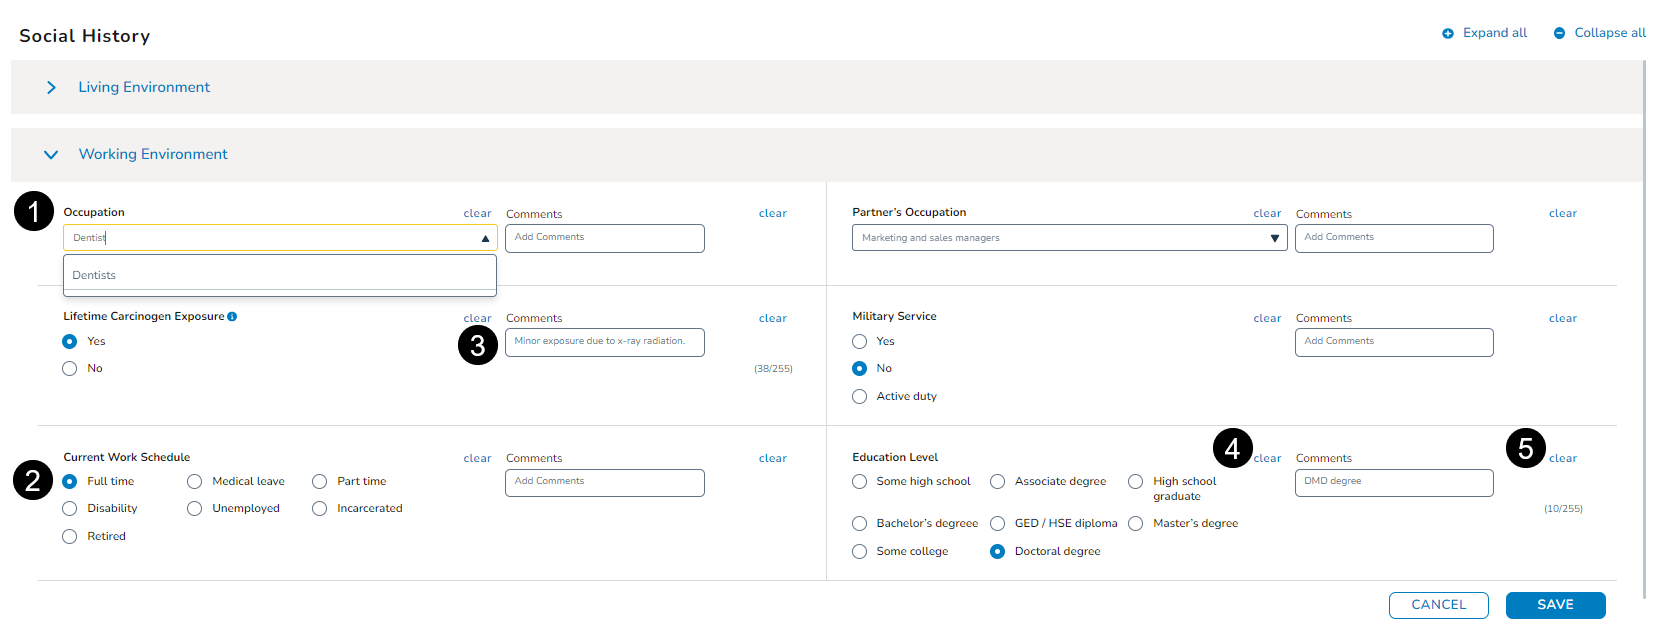Clear the Current Work Schedule selection
The height and width of the screenshot is (634, 1670).
point(477,459)
